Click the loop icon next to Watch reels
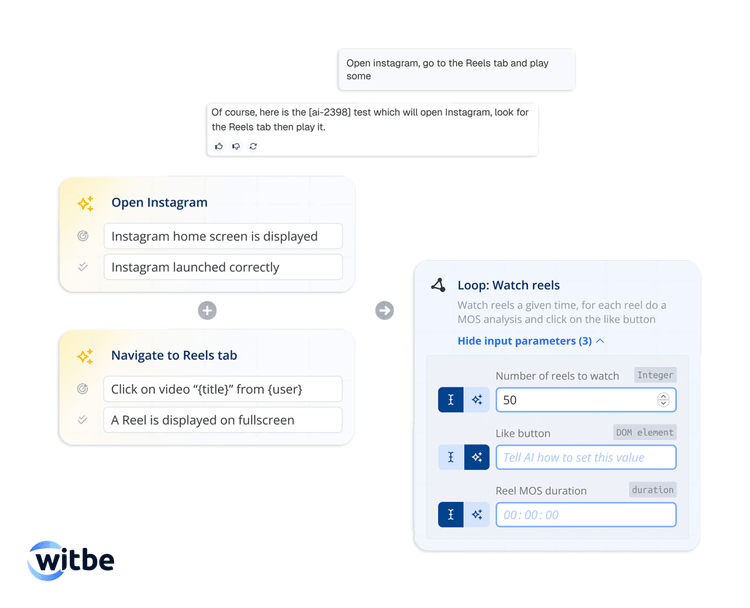The width and height of the screenshot is (750, 608). pos(438,285)
